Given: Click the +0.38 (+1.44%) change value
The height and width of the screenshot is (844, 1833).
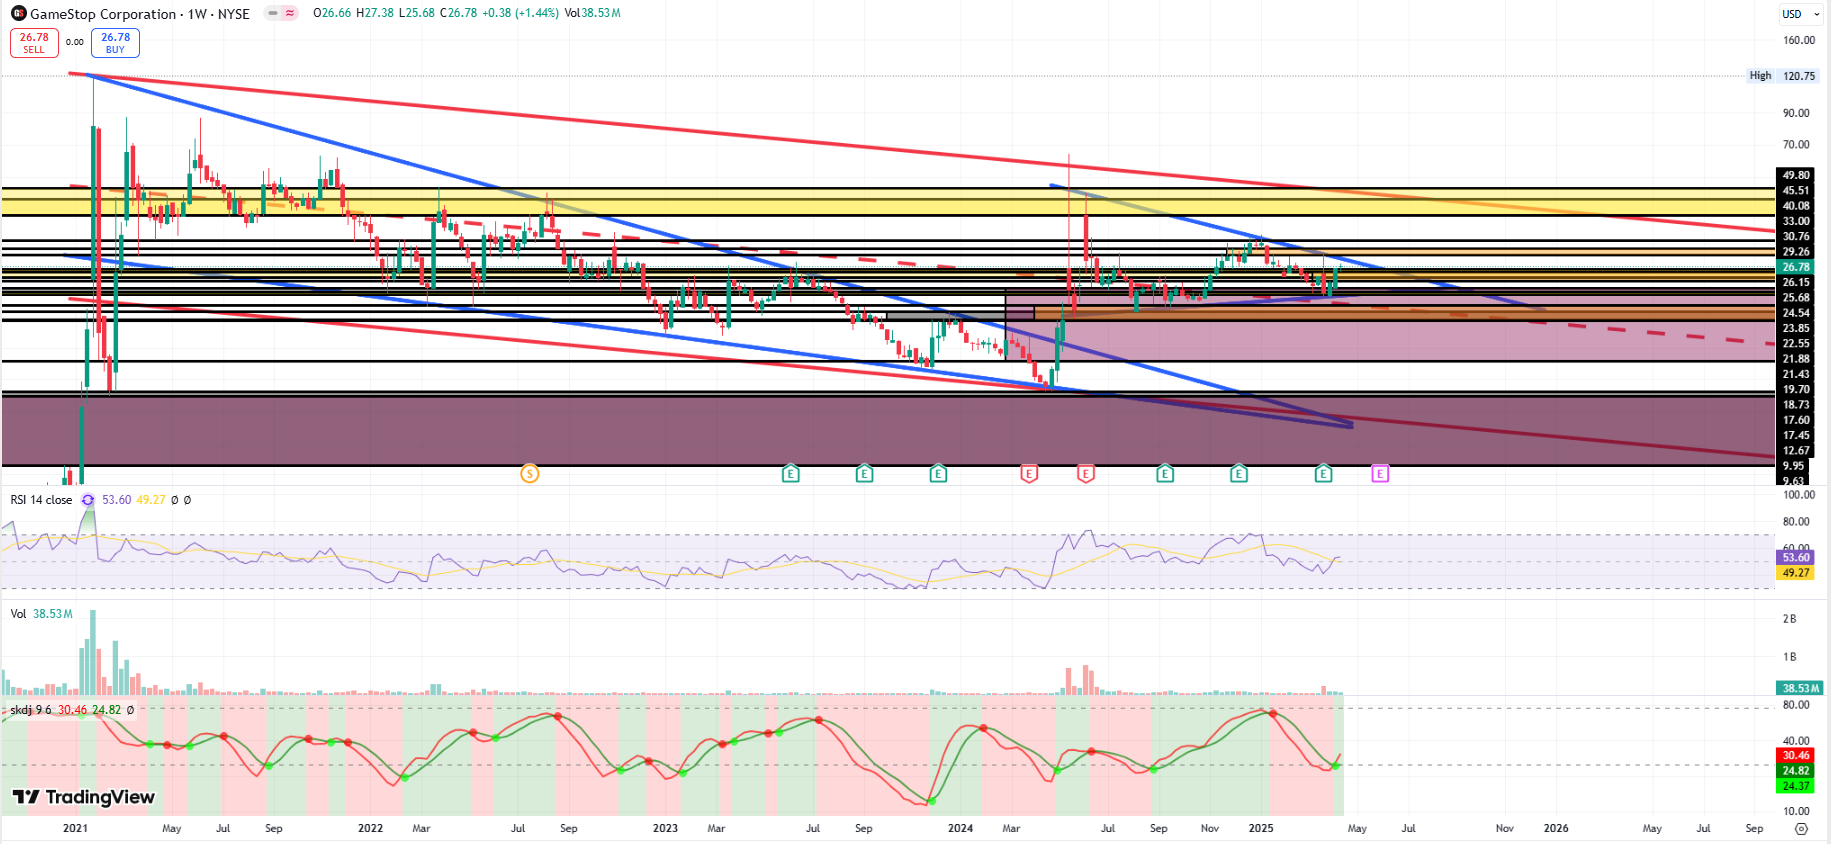Looking at the screenshot, I should [520, 13].
